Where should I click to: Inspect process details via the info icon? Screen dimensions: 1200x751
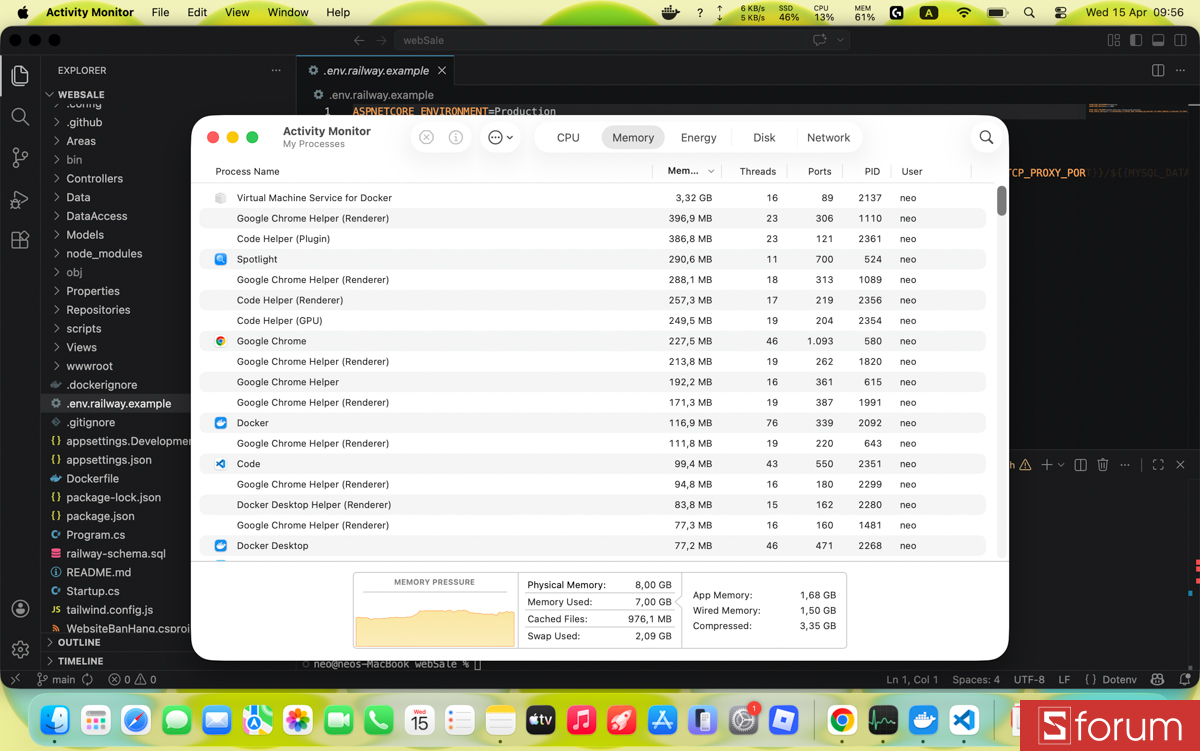click(x=455, y=137)
